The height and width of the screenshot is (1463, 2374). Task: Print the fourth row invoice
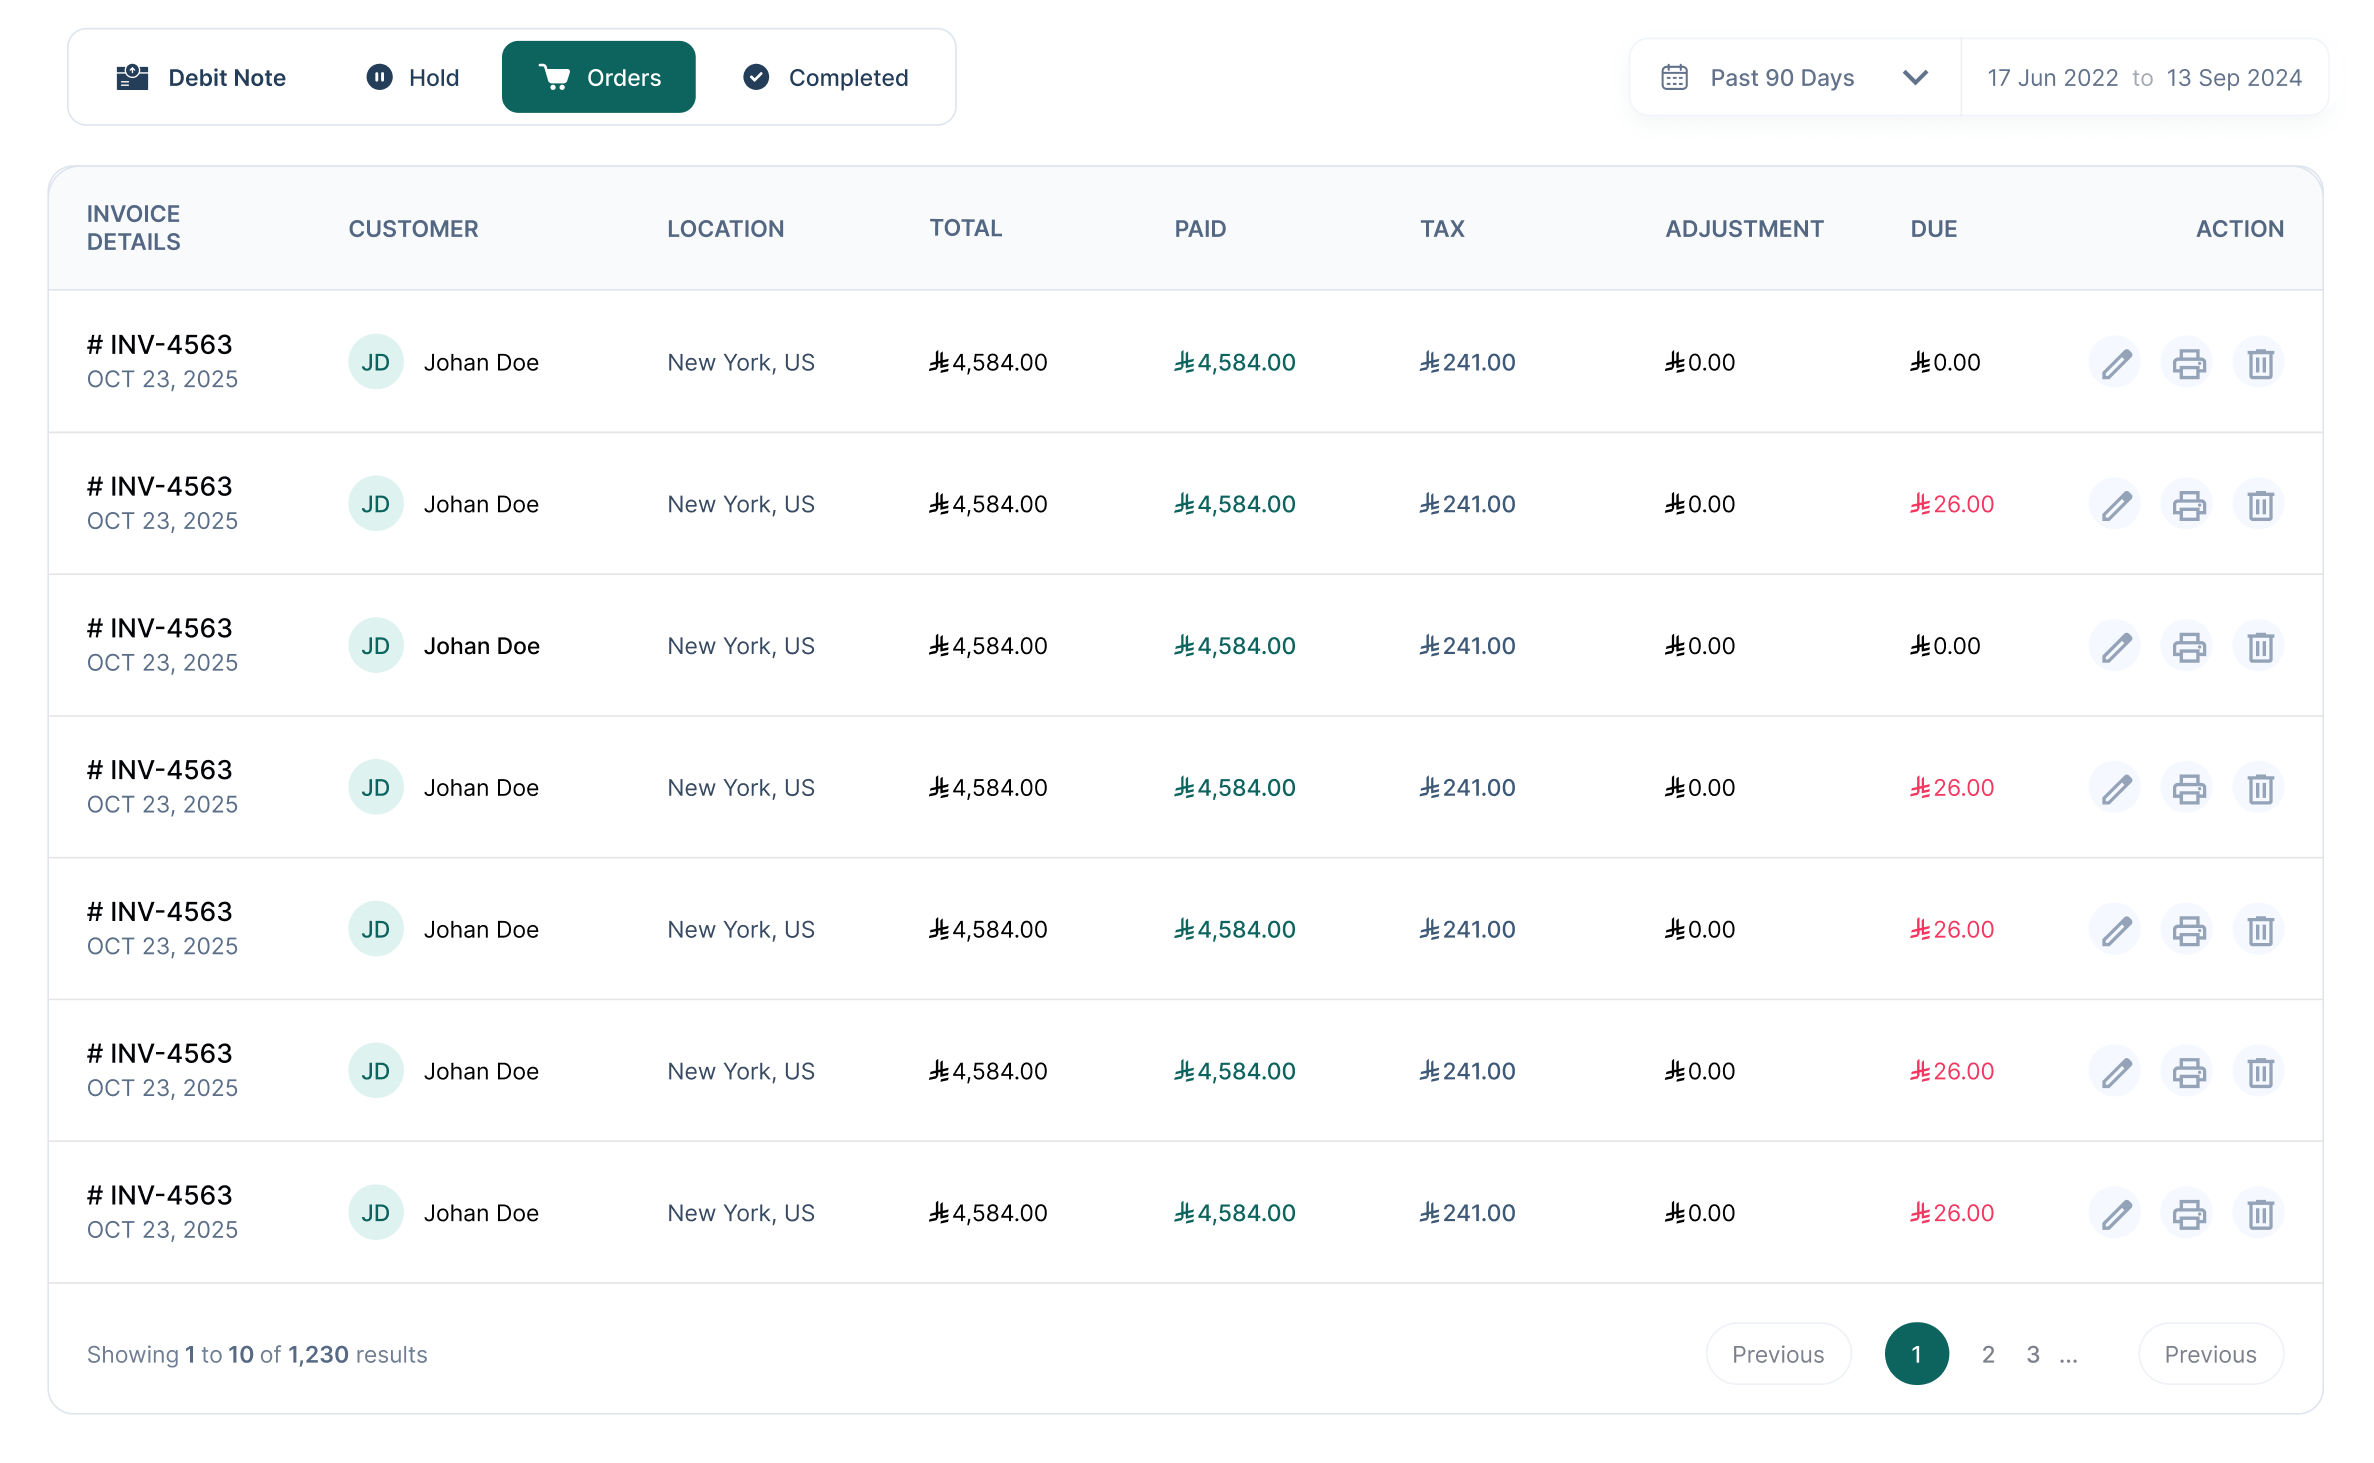click(2188, 789)
